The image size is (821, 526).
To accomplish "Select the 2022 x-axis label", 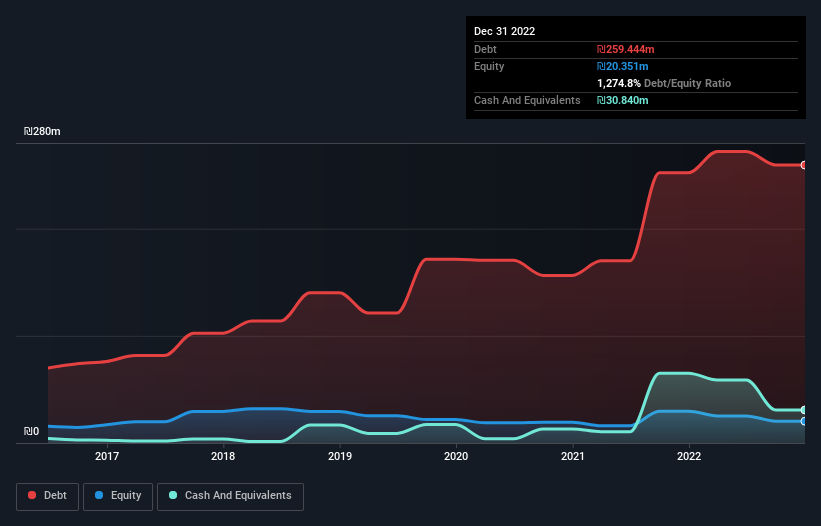I will (x=689, y=456).
